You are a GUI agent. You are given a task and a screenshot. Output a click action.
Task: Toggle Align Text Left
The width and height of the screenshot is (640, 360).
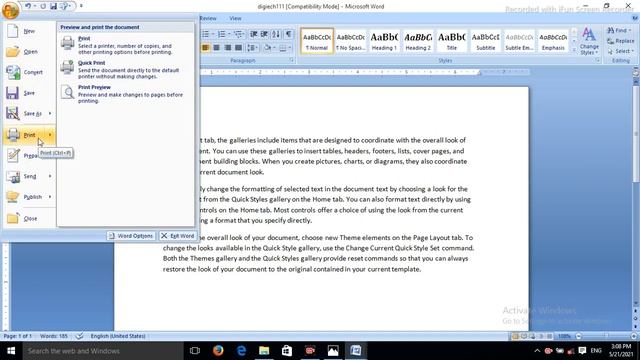pyautogui.click(x=205, y=48)
